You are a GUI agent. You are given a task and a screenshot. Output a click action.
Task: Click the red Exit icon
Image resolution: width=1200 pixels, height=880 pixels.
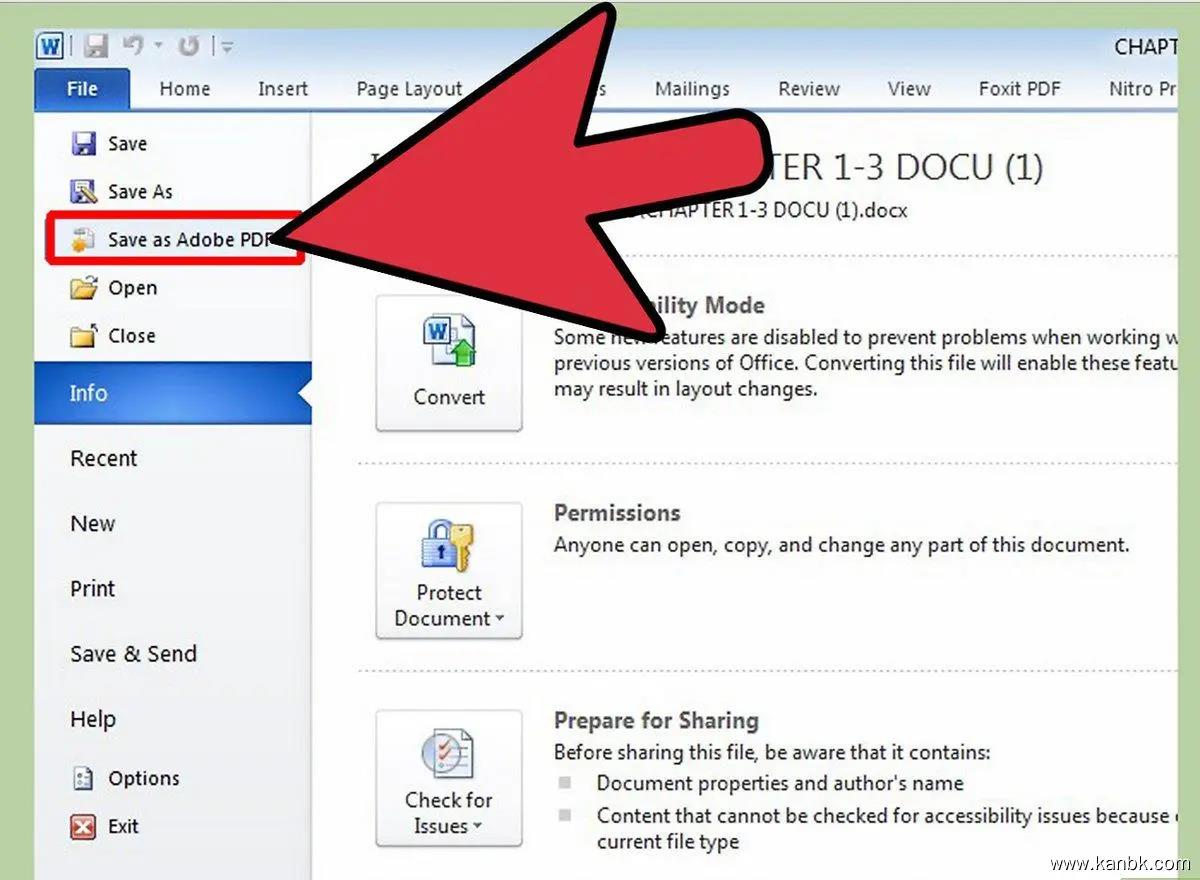click(x=84, y=827)
